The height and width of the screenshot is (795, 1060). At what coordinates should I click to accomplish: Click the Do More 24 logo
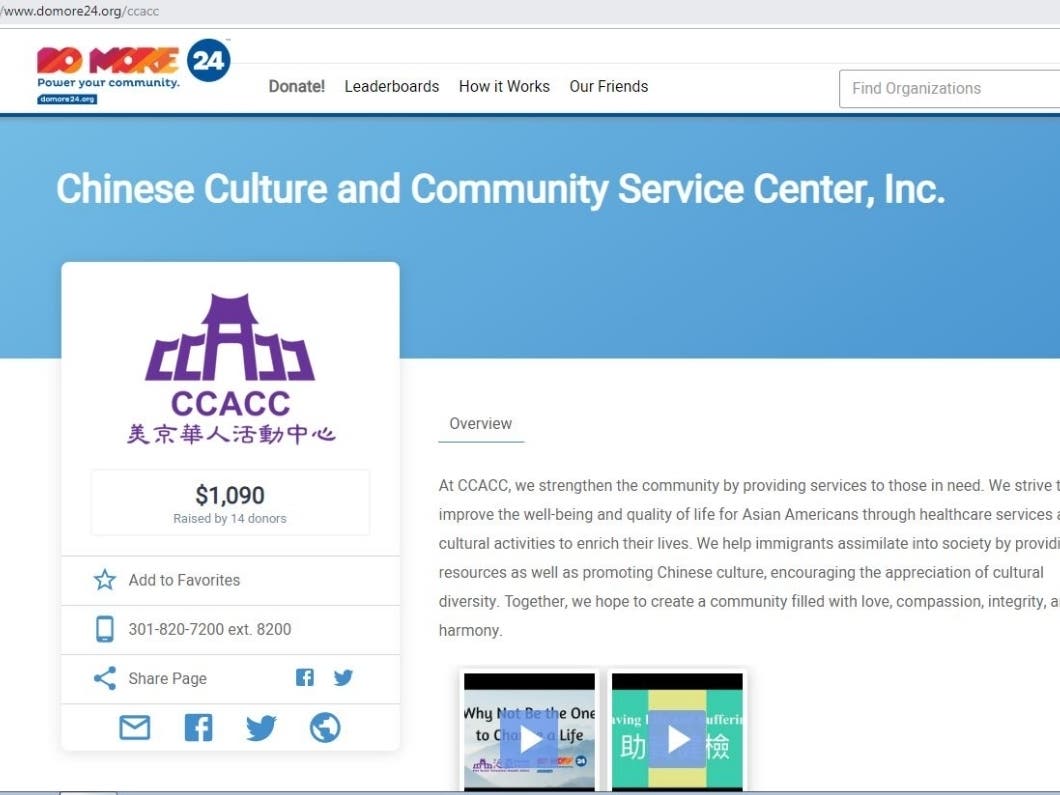(x=132, y=70)
